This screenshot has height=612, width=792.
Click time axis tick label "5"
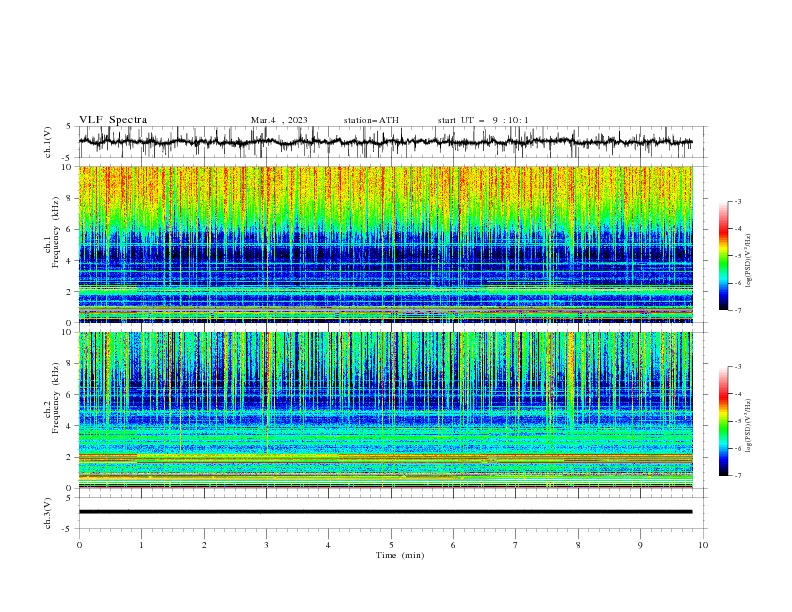point(391,545)
